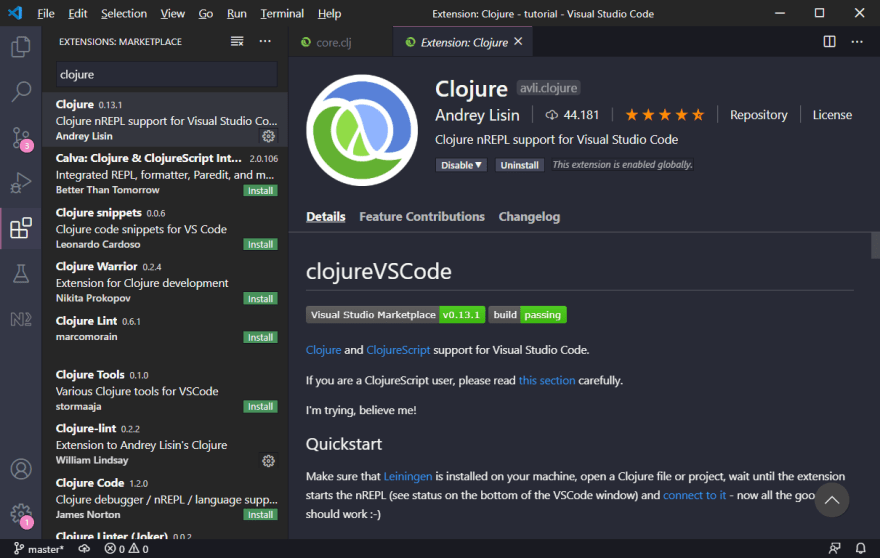880x558 pixels.
Task: Open editor more actions menu
Action: pyautogui.click(x=857, y=42)
